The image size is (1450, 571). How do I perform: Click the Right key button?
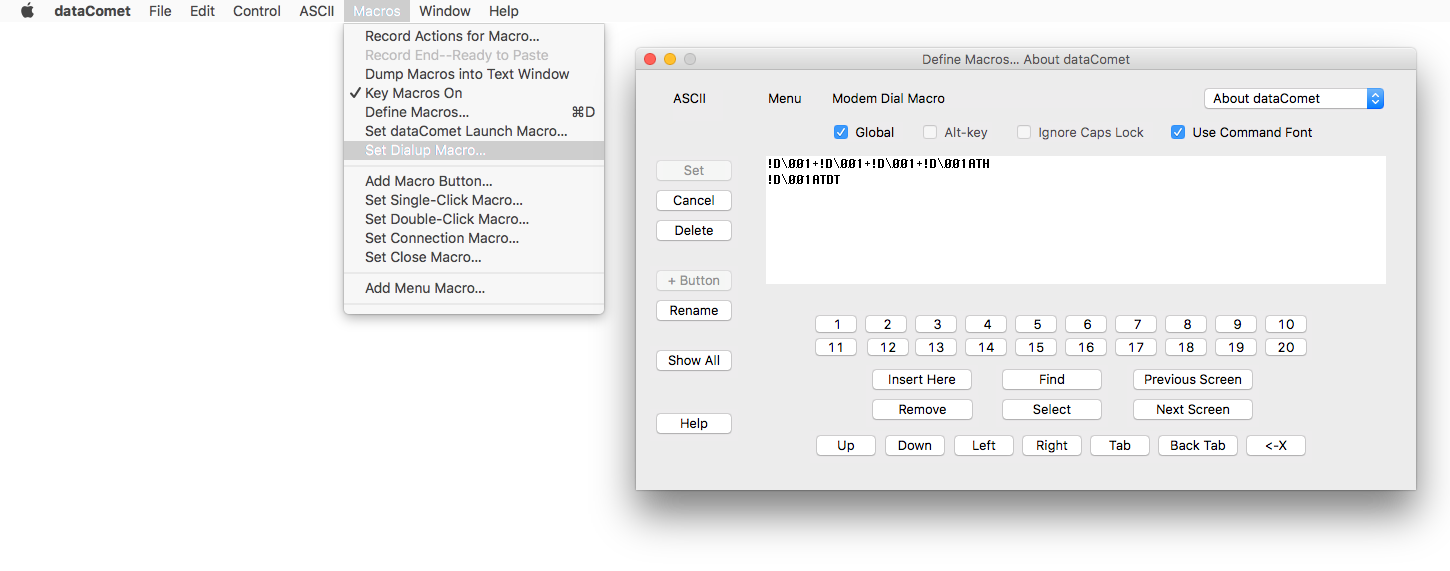tap(1052, 445)
